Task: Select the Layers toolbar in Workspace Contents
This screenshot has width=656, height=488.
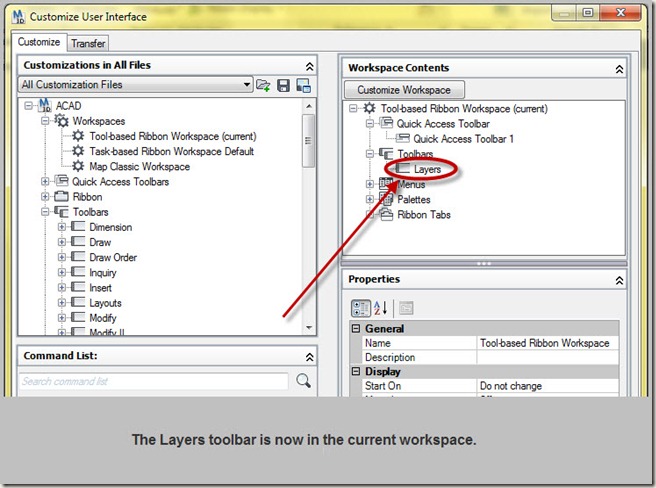Action: point(427,169)
